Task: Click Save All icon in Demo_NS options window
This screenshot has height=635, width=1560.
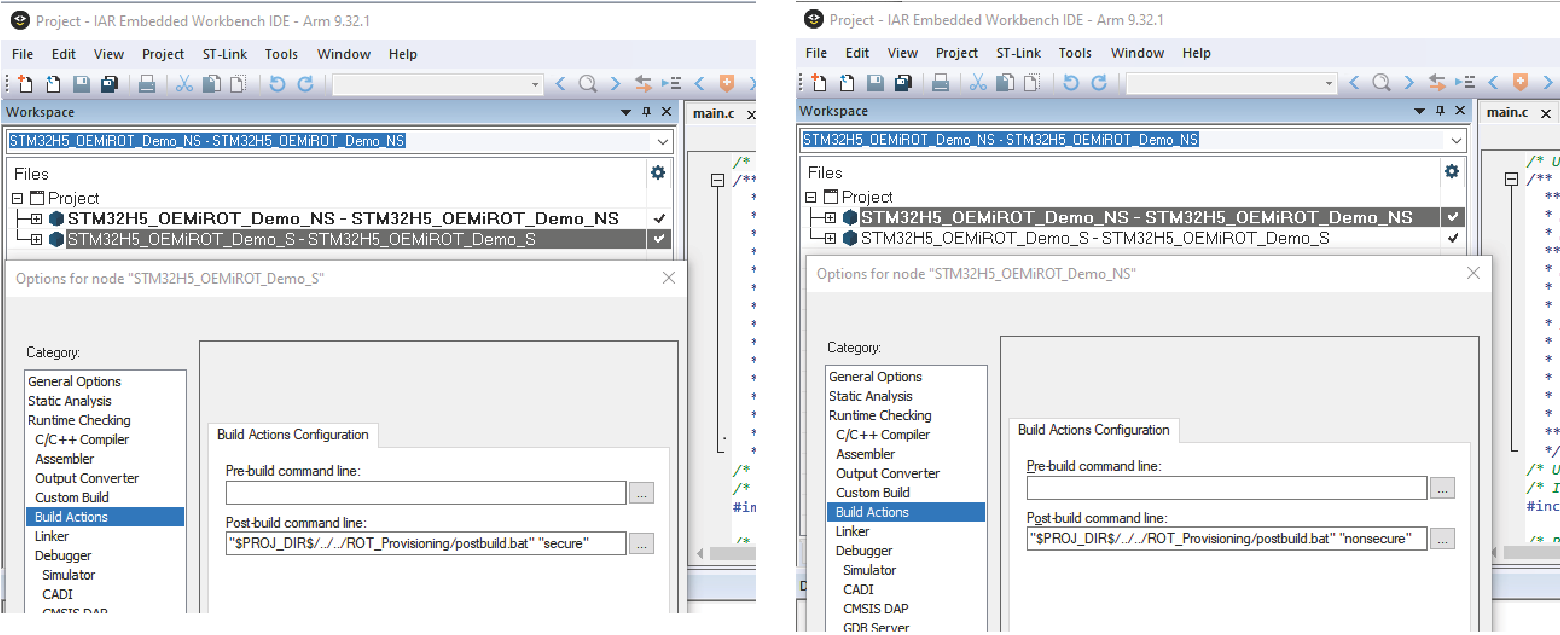Action: coord(903,83)
